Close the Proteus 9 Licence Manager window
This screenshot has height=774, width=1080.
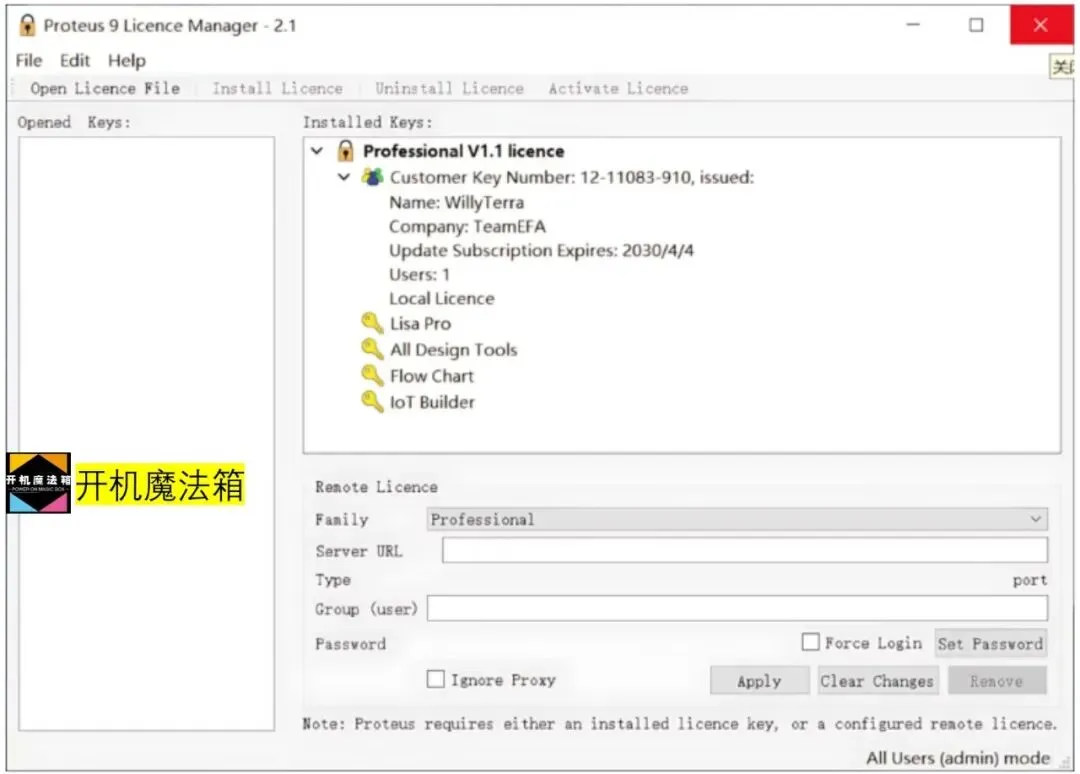click(1041, 25)
